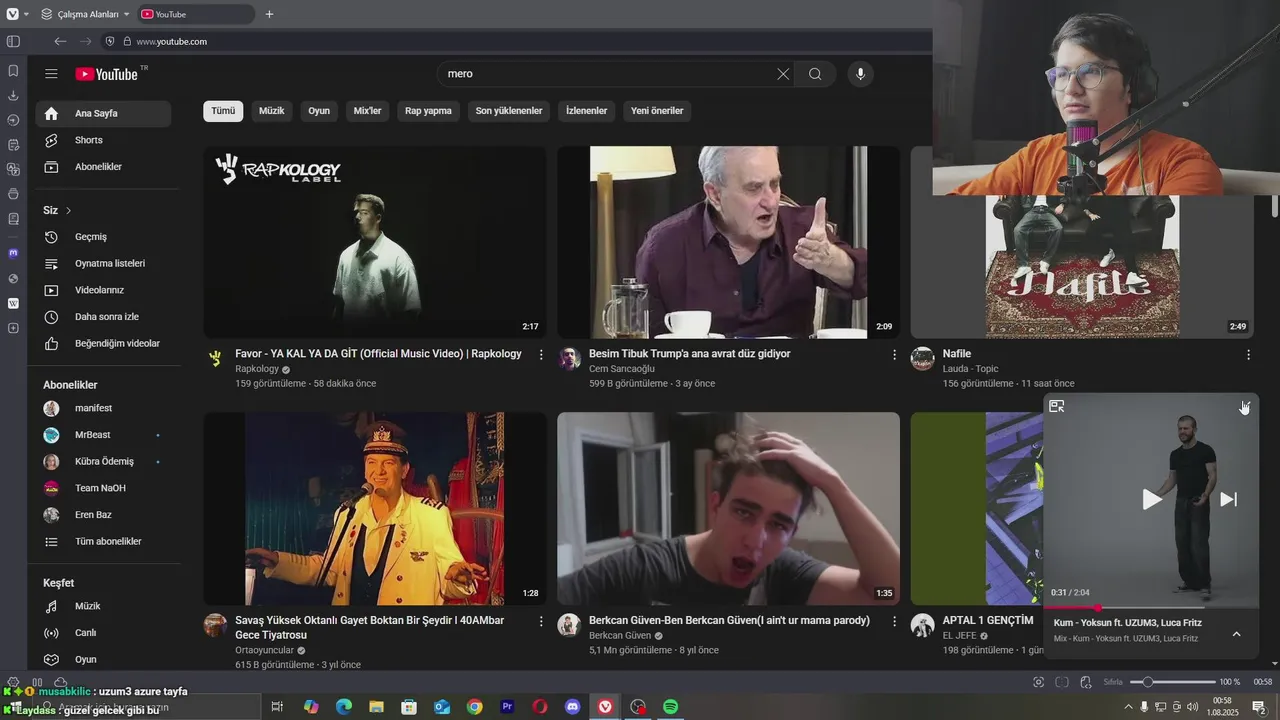Viewport: 1280px width, 720px height.
Task: Open a new tab with the plus button
Action: (269, 14)
